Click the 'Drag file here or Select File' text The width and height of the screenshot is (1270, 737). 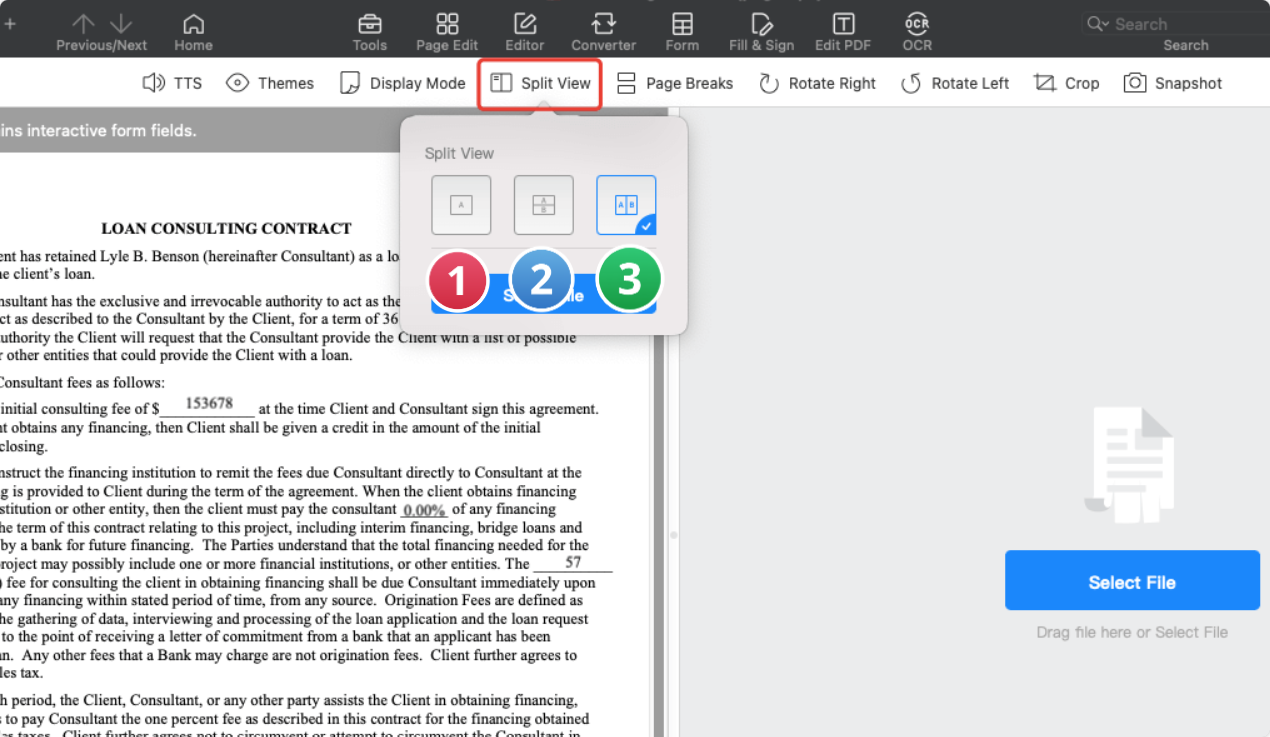(1132, 632)
